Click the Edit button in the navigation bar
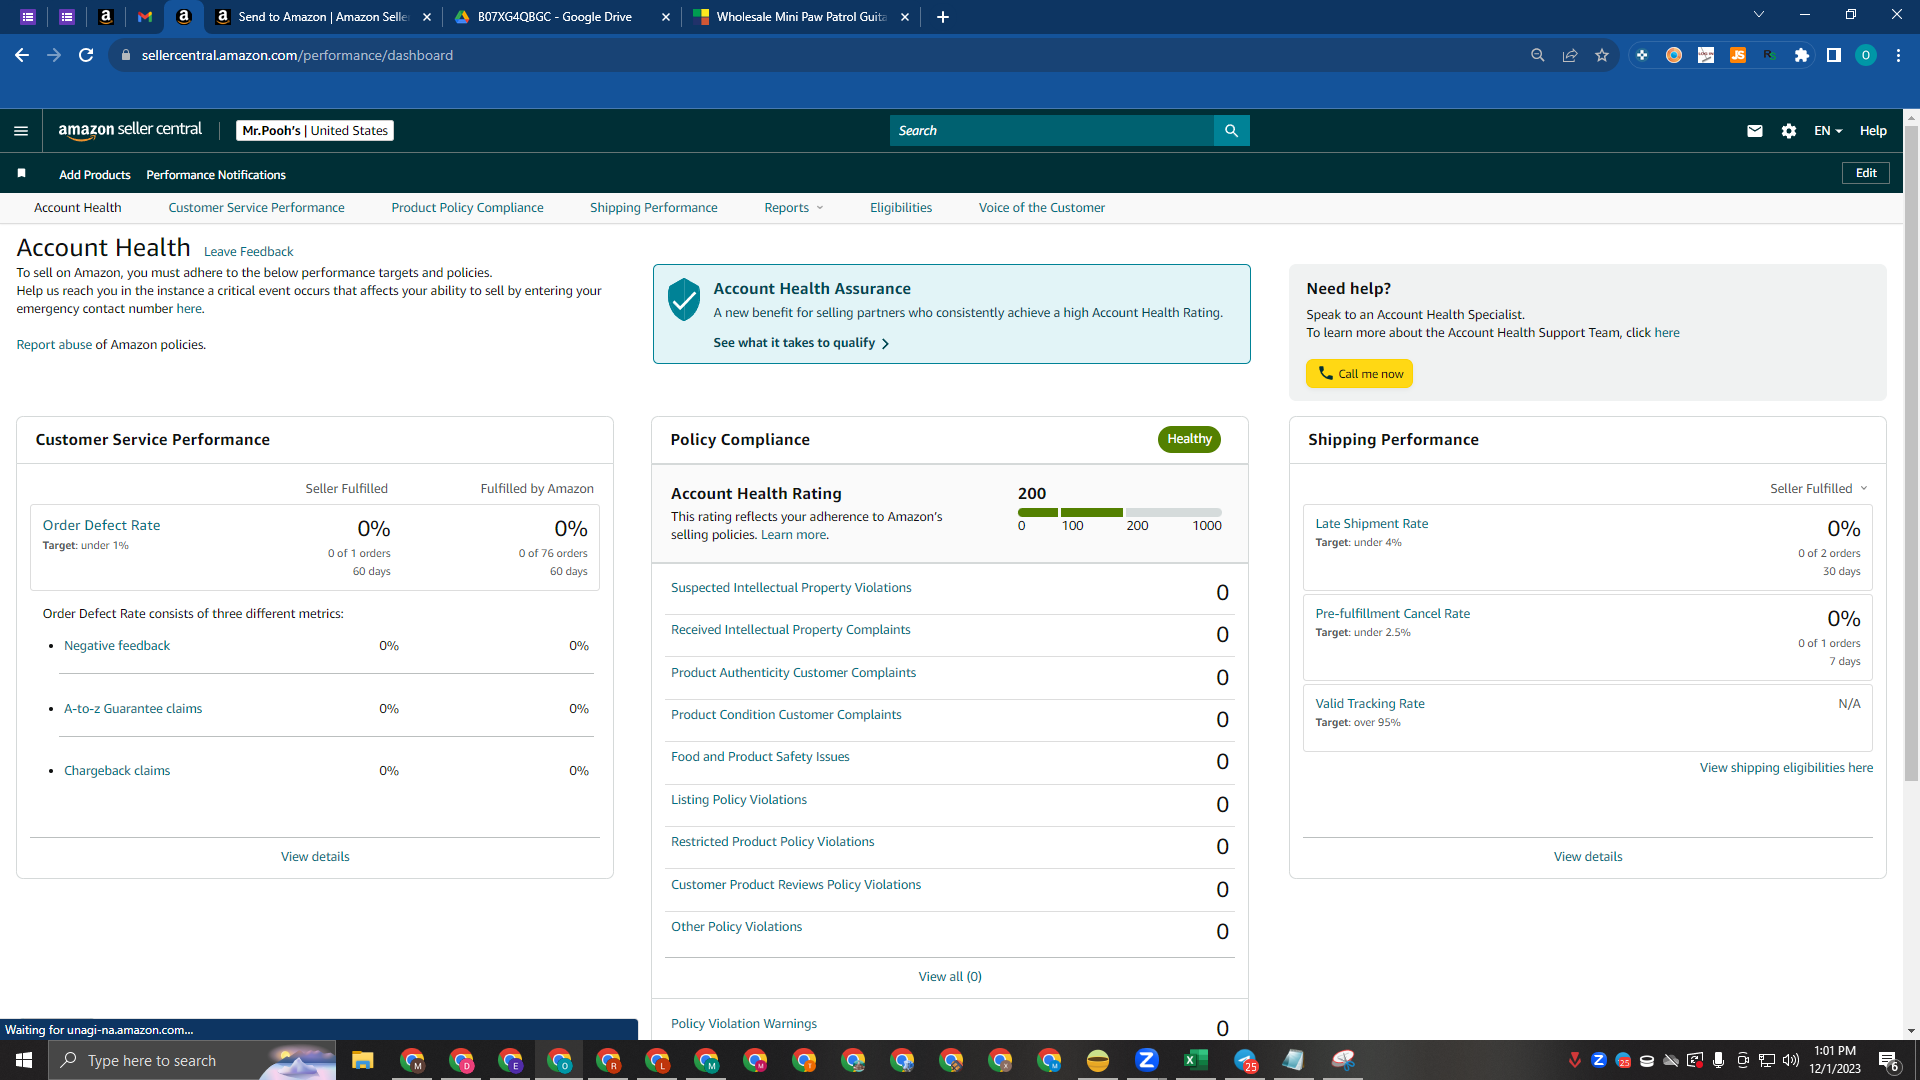1920x1080 pixels. (1866, 173)
